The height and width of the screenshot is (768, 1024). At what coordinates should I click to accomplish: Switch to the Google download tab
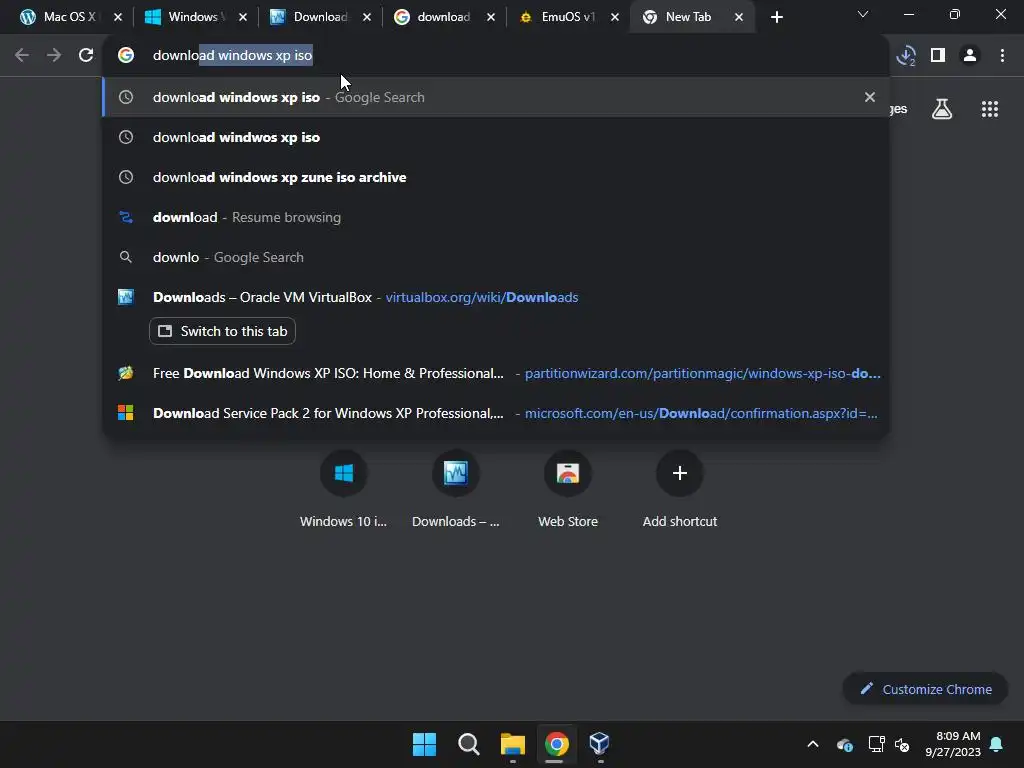click(443, 17)
